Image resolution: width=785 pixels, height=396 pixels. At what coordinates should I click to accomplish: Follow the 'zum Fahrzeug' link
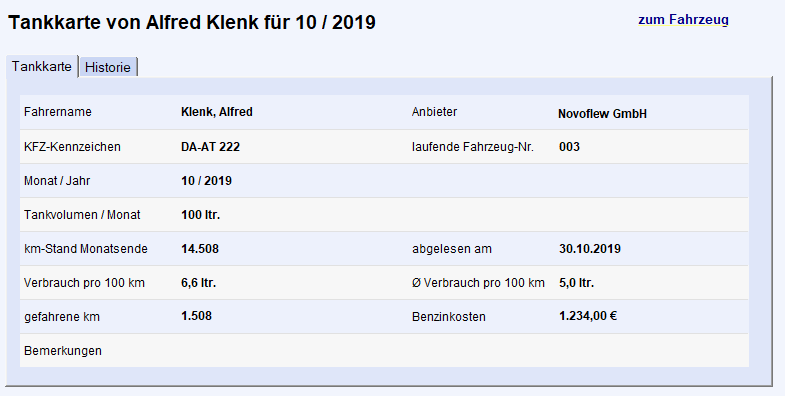tap(683, 20)
